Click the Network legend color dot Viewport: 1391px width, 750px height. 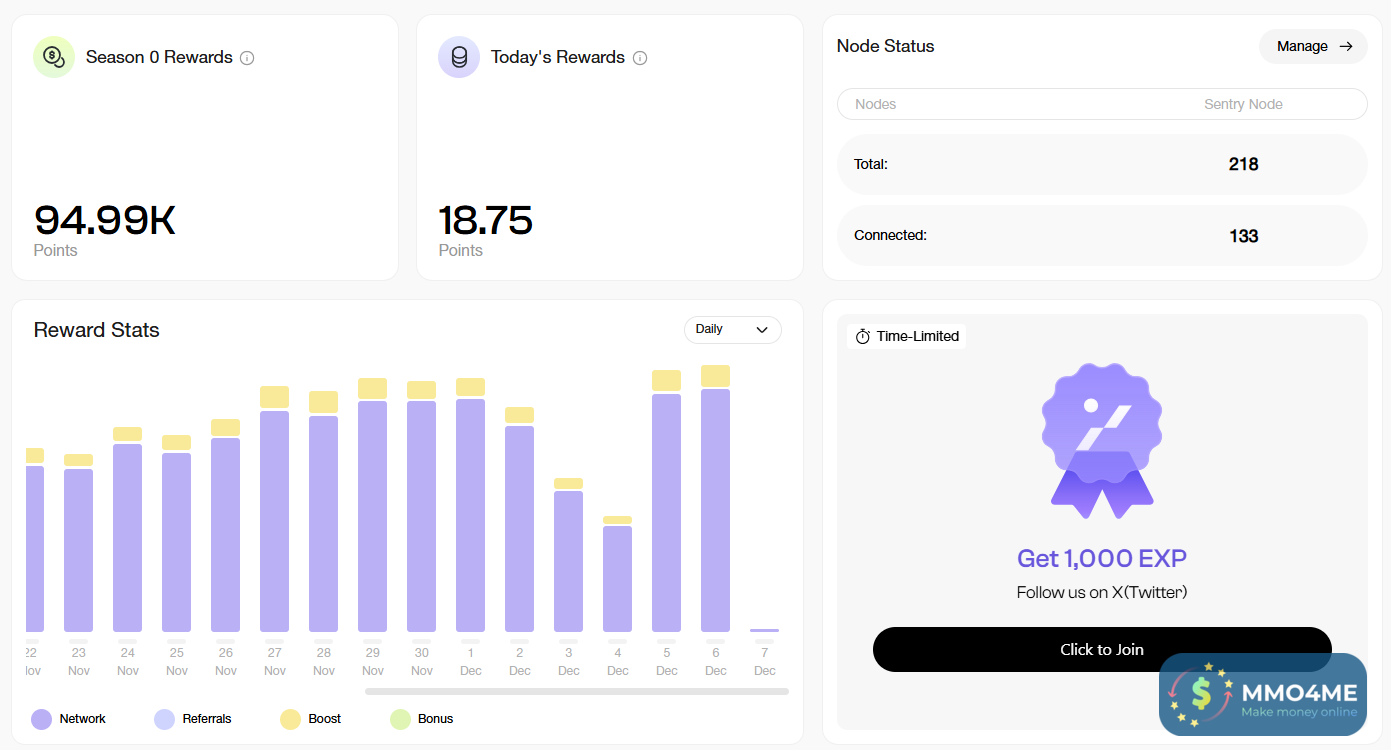pos(41,719)
